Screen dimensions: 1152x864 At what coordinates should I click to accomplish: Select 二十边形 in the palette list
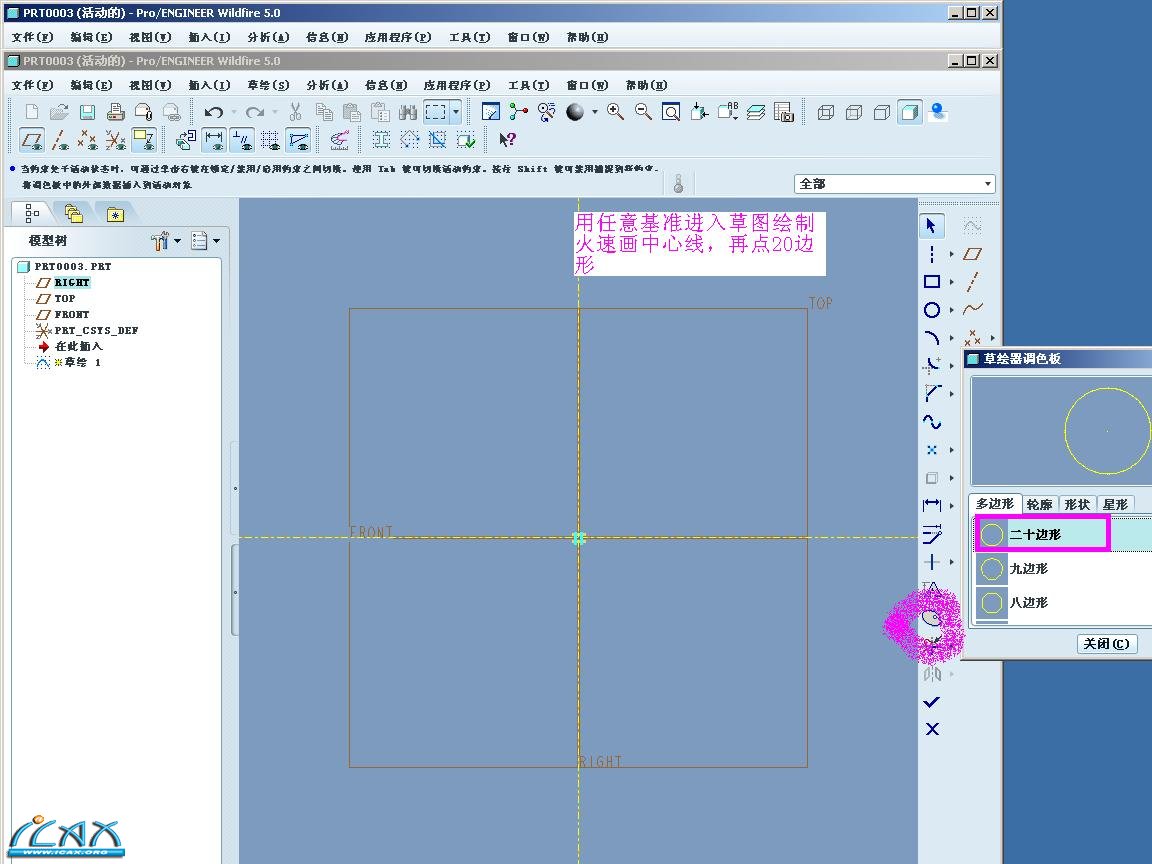(x=1062, y=534)
